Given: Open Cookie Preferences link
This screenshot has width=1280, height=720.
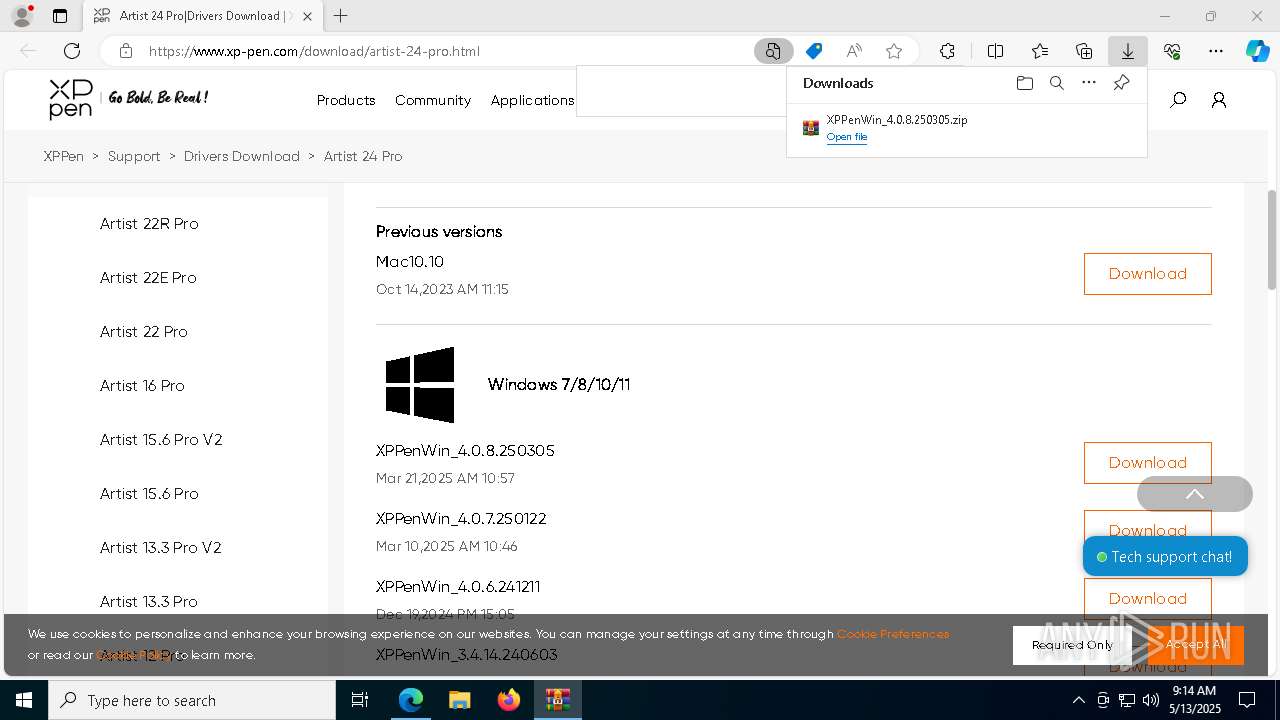Looking at the screenshot, I should (893, 634).
